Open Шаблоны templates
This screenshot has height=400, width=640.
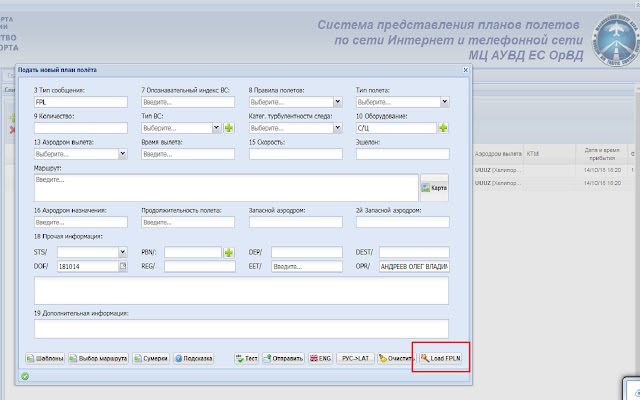coord(44,357)
